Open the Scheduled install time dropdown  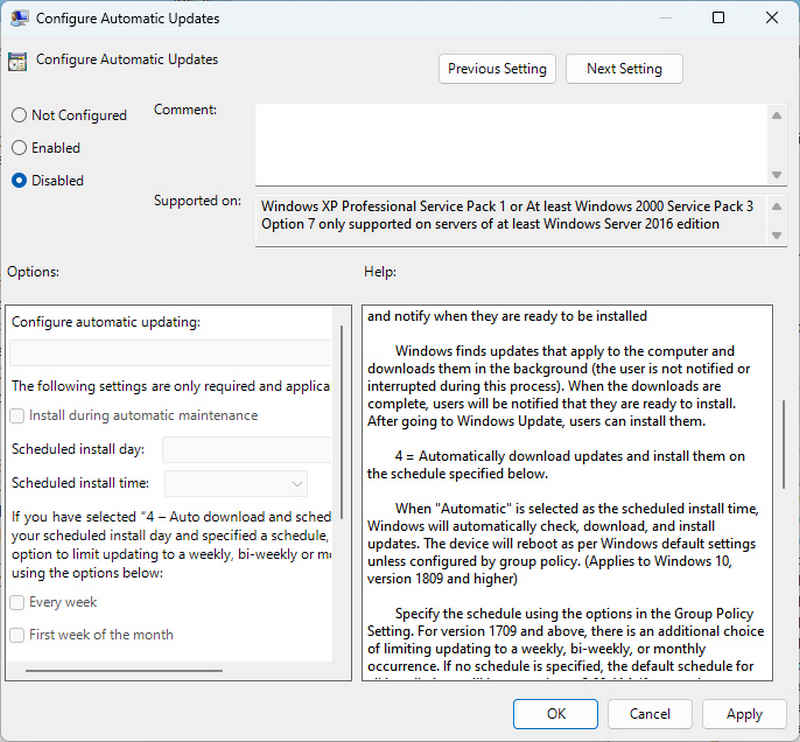pyautogui.click(x=236, y=483)
